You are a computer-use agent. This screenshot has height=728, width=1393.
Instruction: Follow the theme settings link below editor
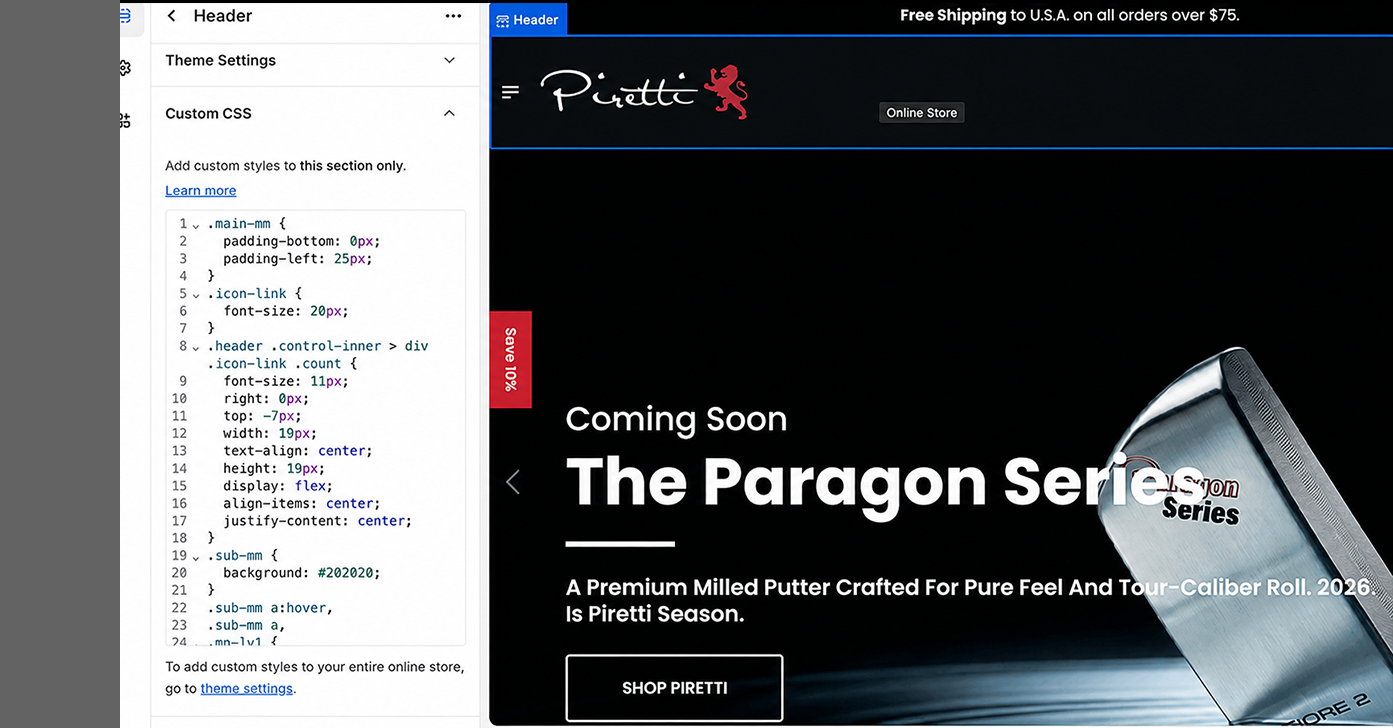point(247,688)
